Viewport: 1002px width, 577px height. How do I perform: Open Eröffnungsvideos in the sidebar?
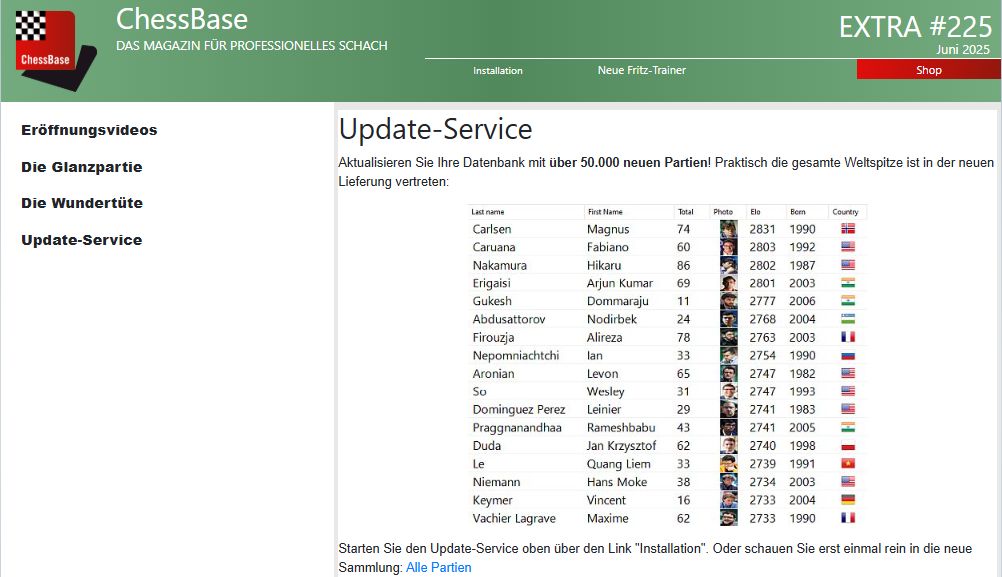(89, 130)
